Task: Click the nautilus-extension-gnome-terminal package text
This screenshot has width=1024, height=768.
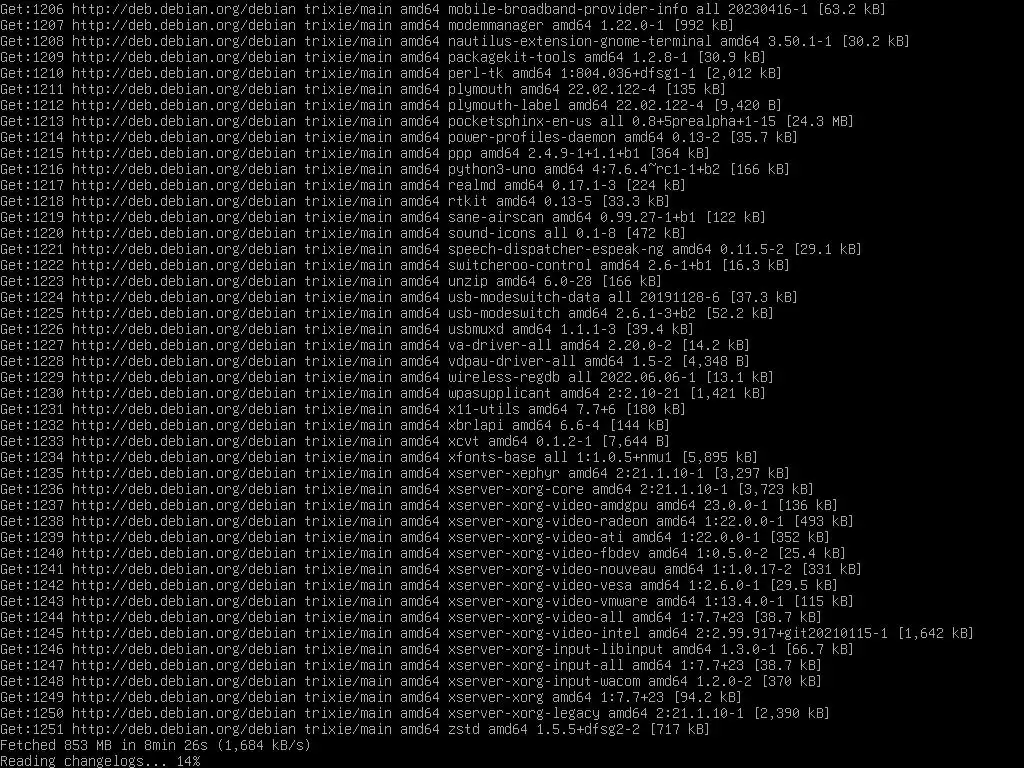Action: tap(579, 41)
